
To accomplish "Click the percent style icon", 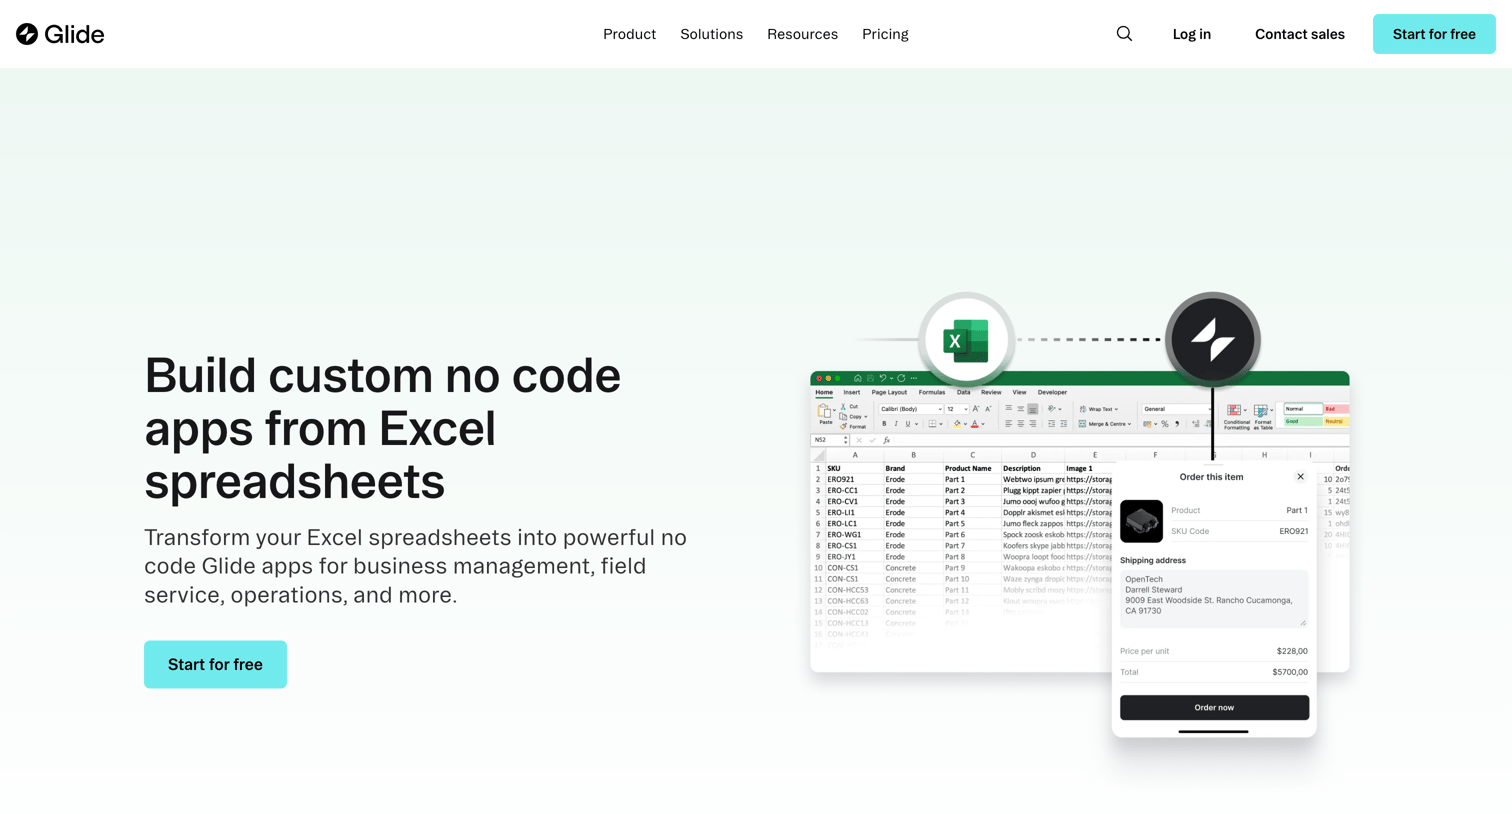I will 1164,424.
